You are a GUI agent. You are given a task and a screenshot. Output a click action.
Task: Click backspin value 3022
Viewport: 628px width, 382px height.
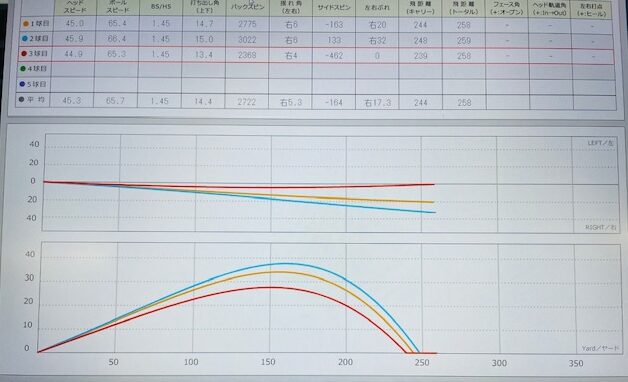coord(247,40)
